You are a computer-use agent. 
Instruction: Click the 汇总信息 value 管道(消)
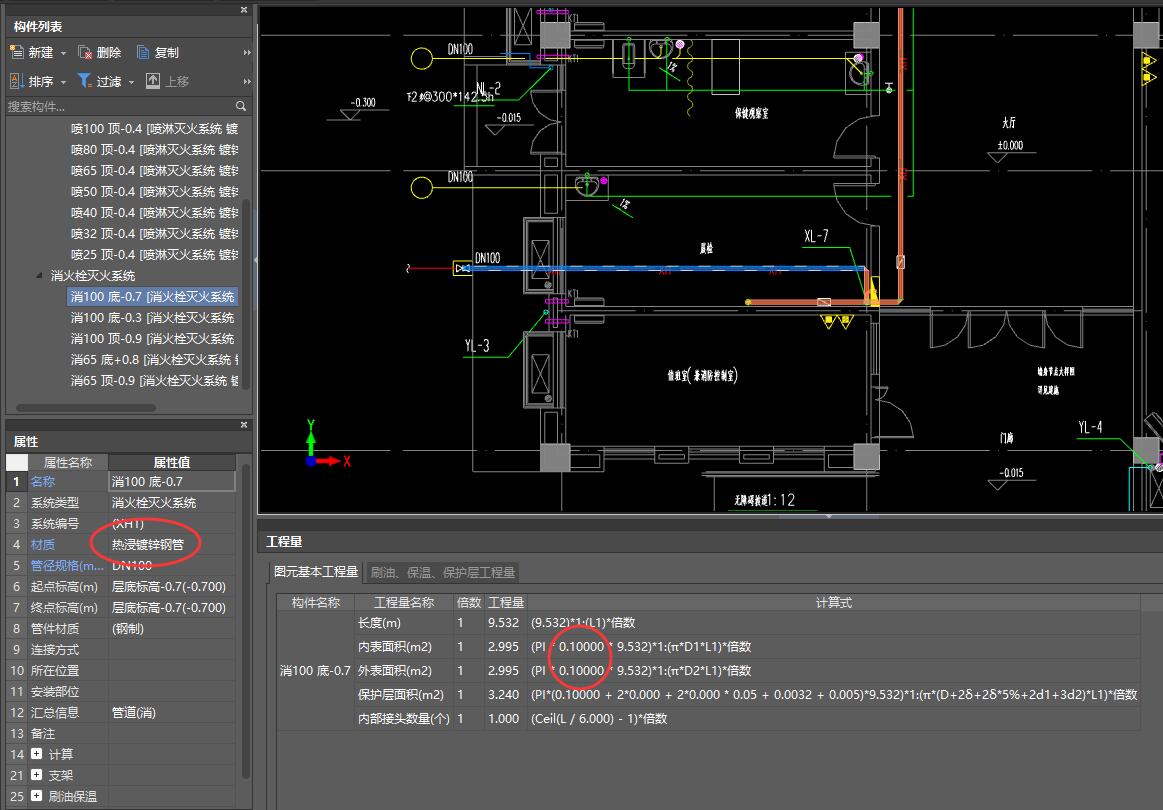coord(172,712)
